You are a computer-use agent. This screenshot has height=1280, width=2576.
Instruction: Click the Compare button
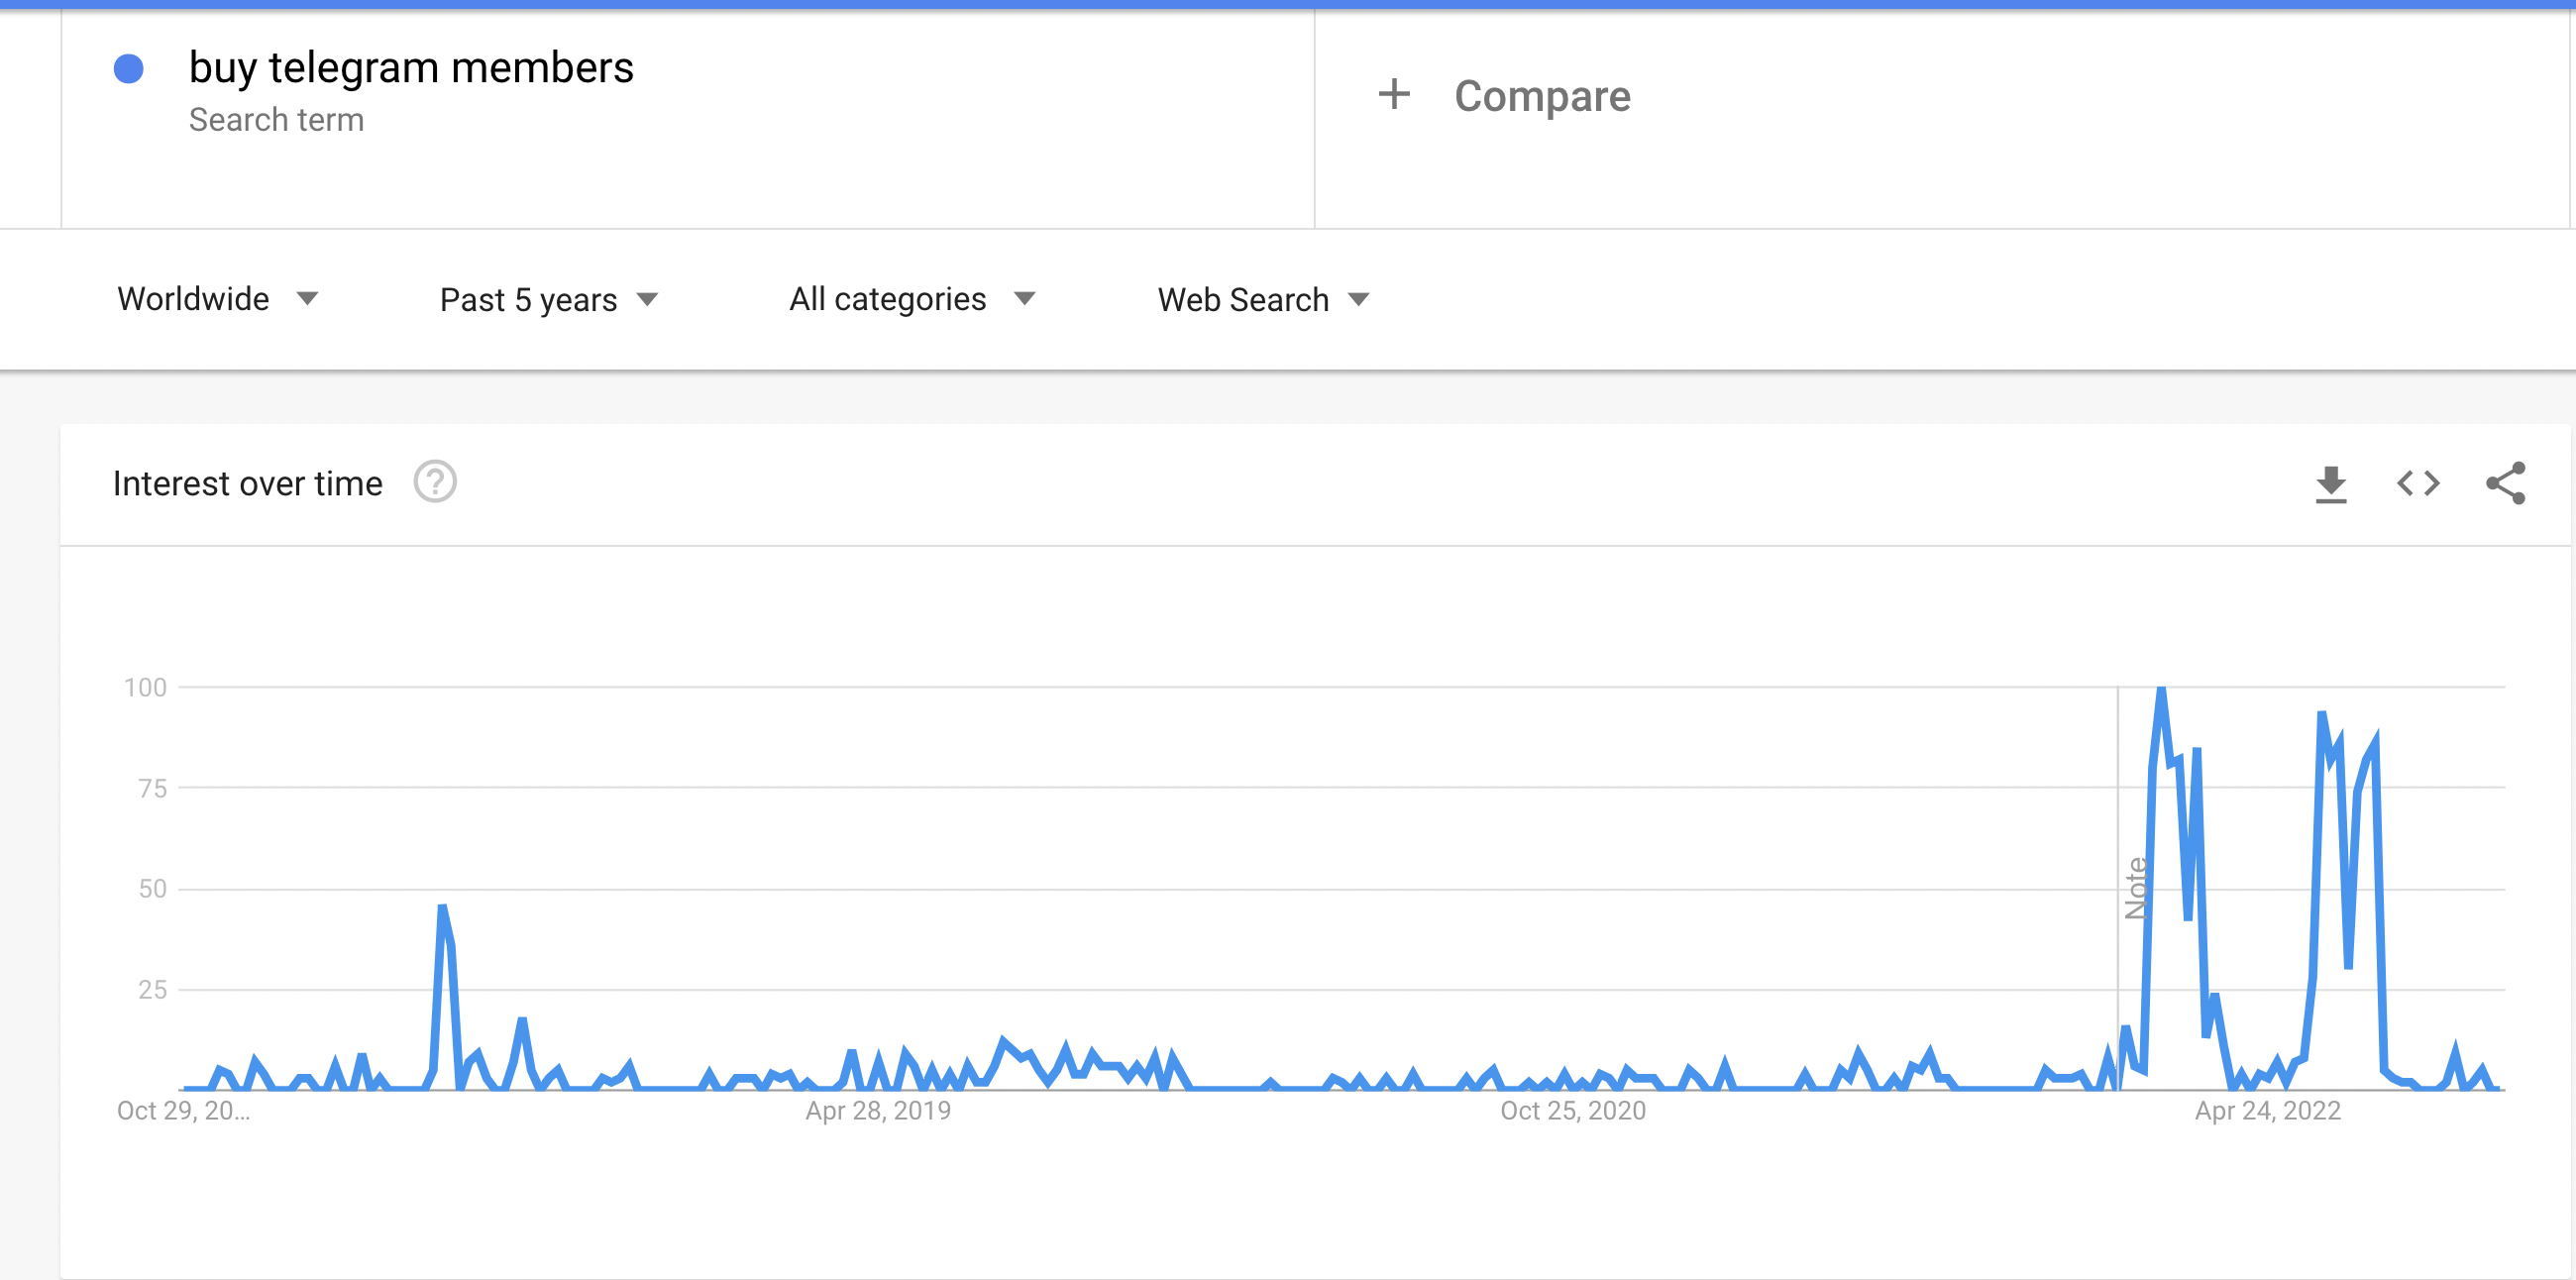pos(1541,96)
